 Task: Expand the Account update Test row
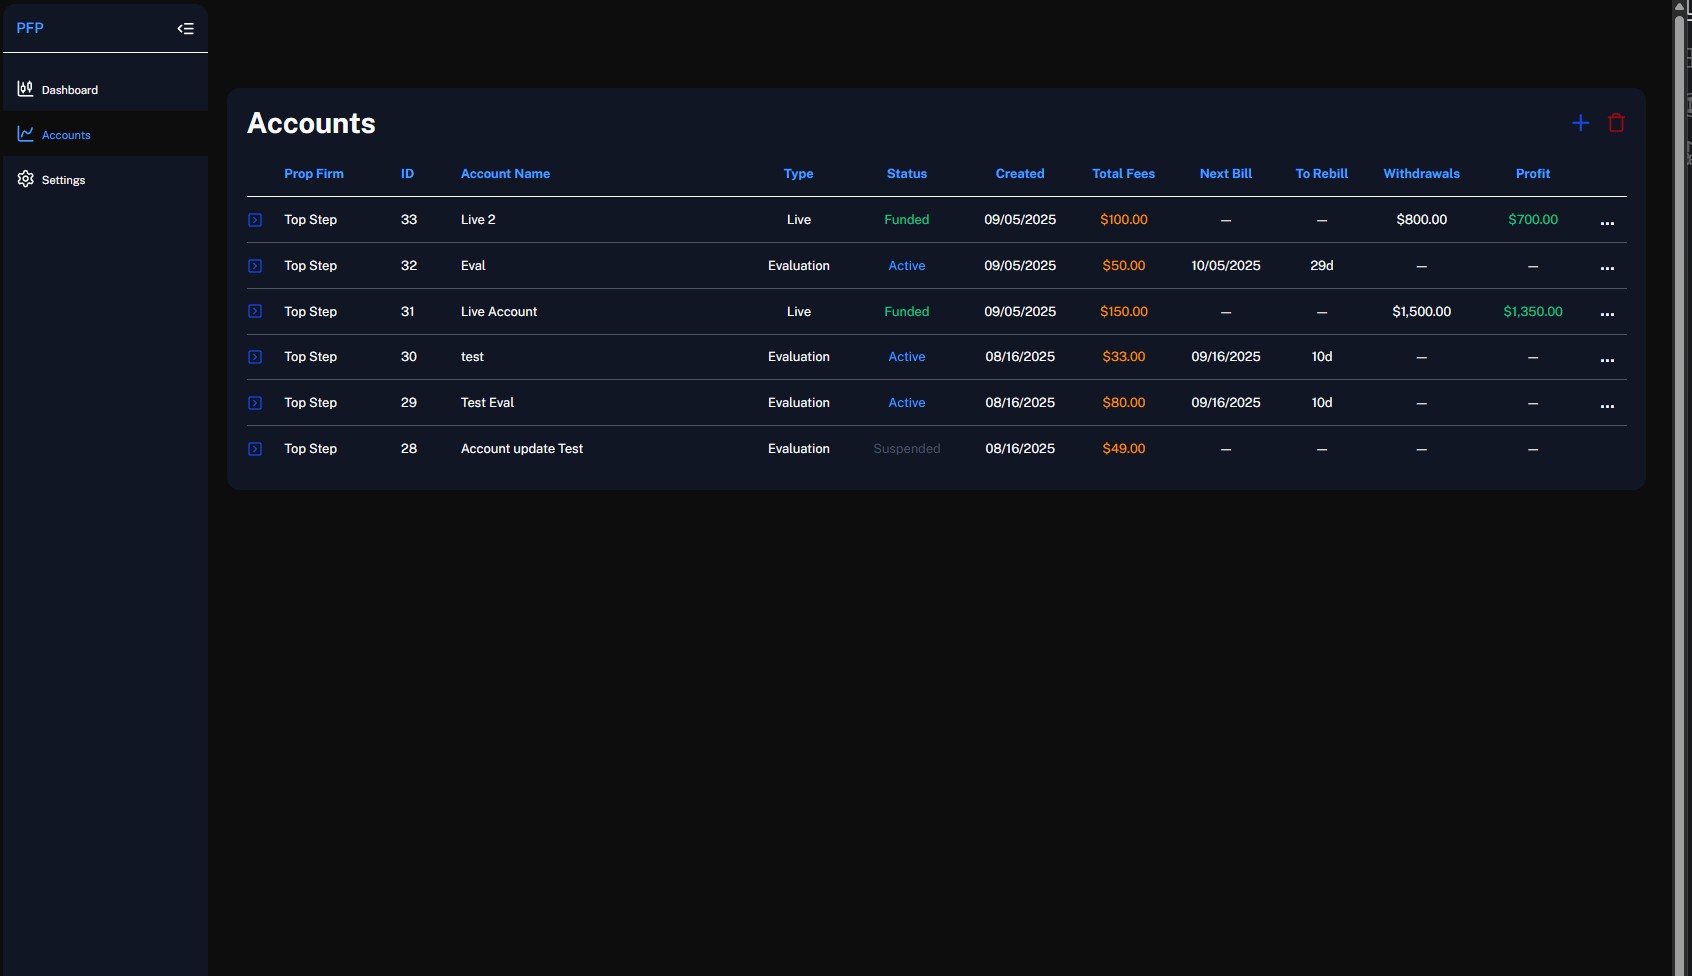[x=255, y=449]
